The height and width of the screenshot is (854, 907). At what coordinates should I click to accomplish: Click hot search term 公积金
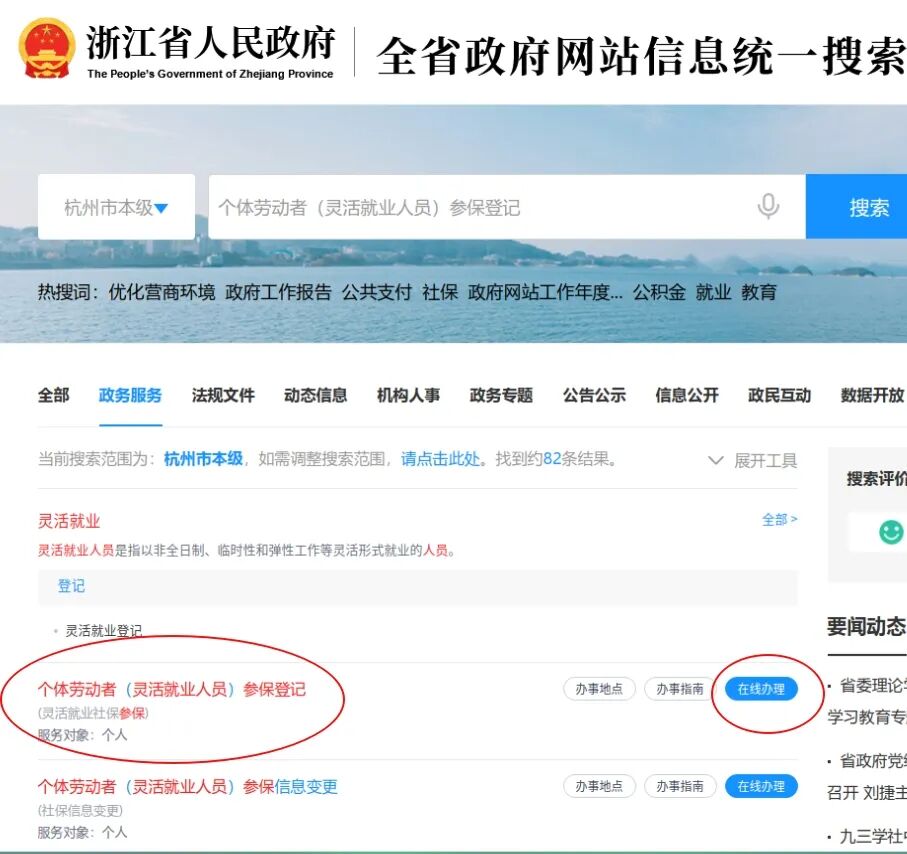point(658,292)
